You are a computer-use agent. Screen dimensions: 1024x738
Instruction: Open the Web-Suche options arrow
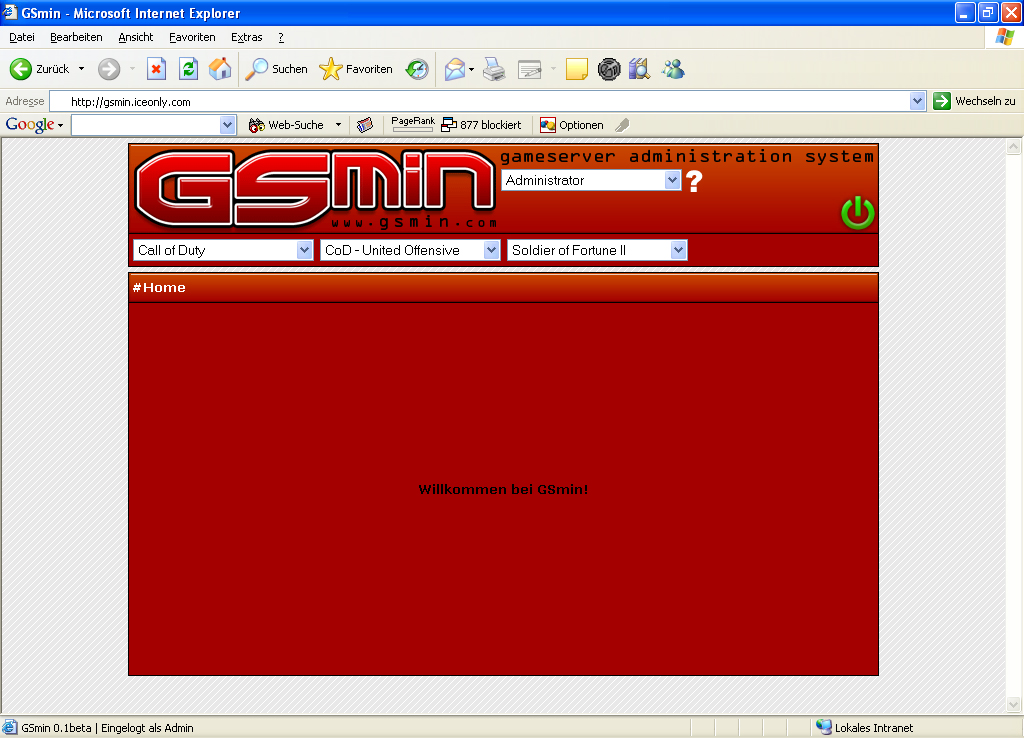pyautogui.click(x=338, y=125)
